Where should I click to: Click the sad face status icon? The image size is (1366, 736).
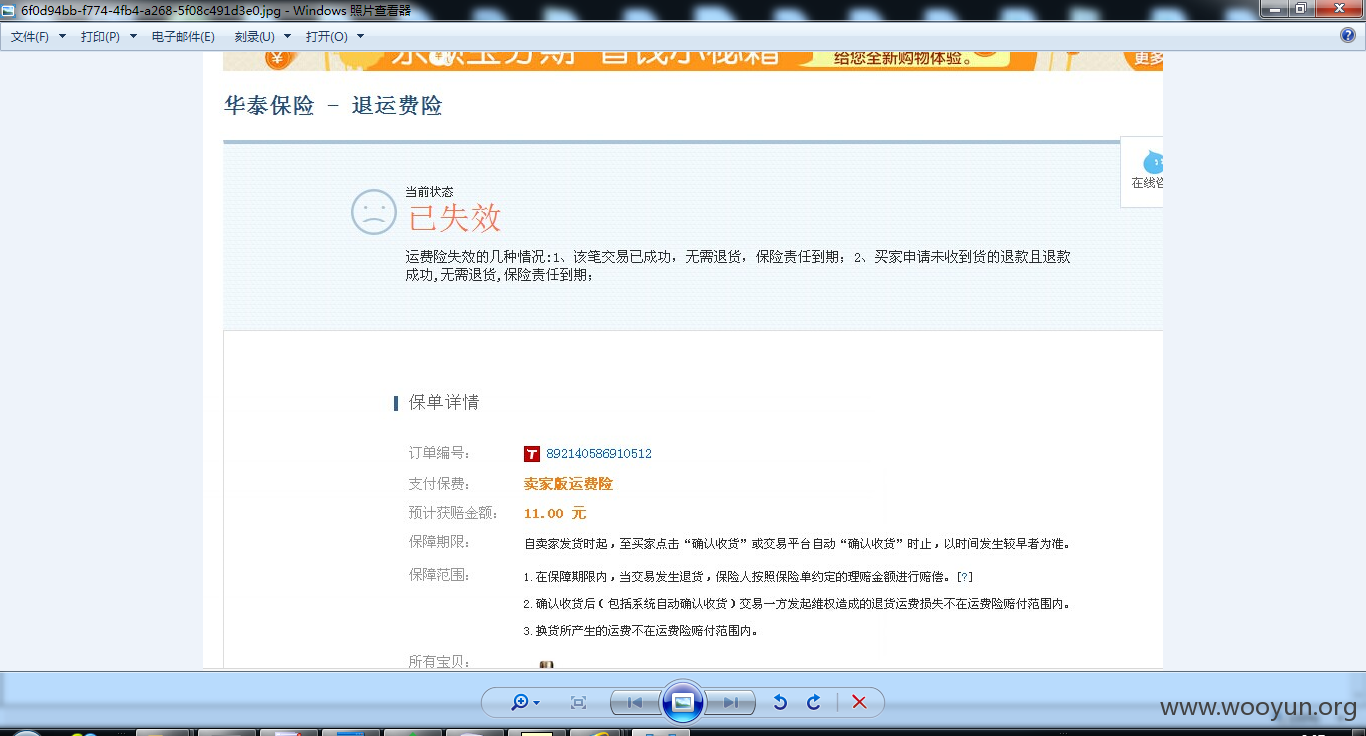tap(374, 212)
